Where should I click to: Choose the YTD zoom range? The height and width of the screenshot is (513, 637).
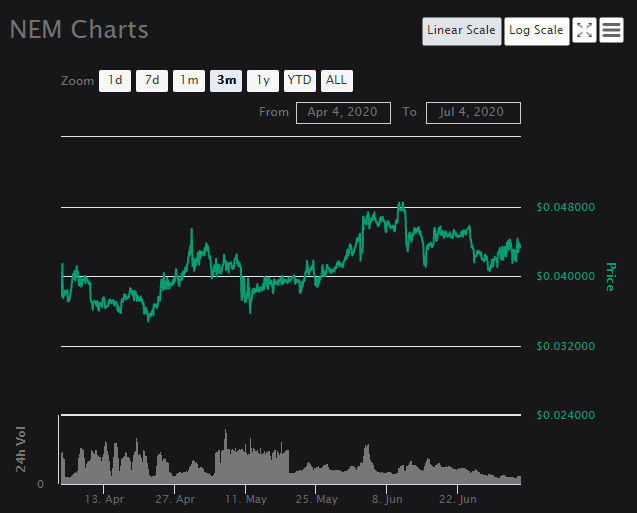click(x=300, y=81)
